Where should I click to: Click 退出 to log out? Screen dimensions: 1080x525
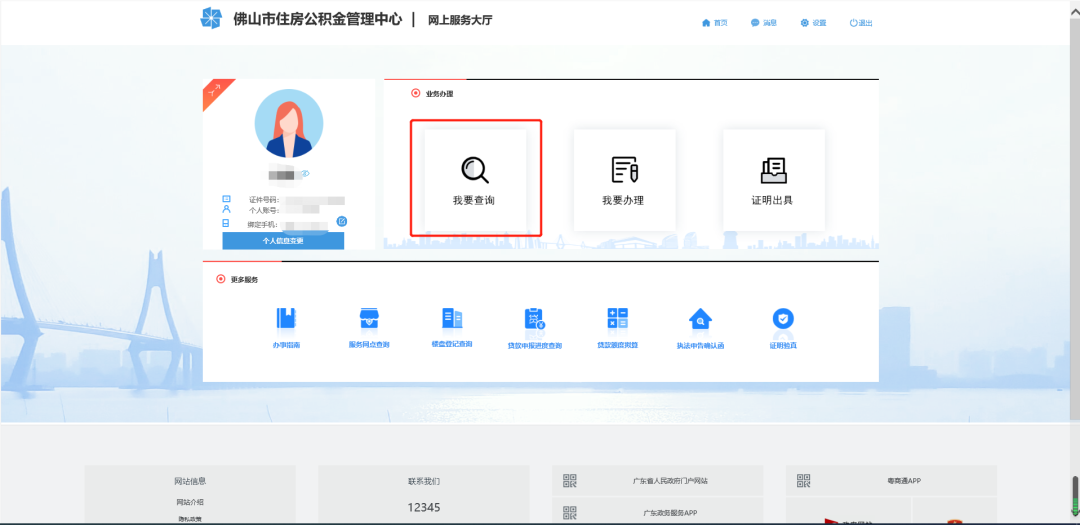pos(861,23)
